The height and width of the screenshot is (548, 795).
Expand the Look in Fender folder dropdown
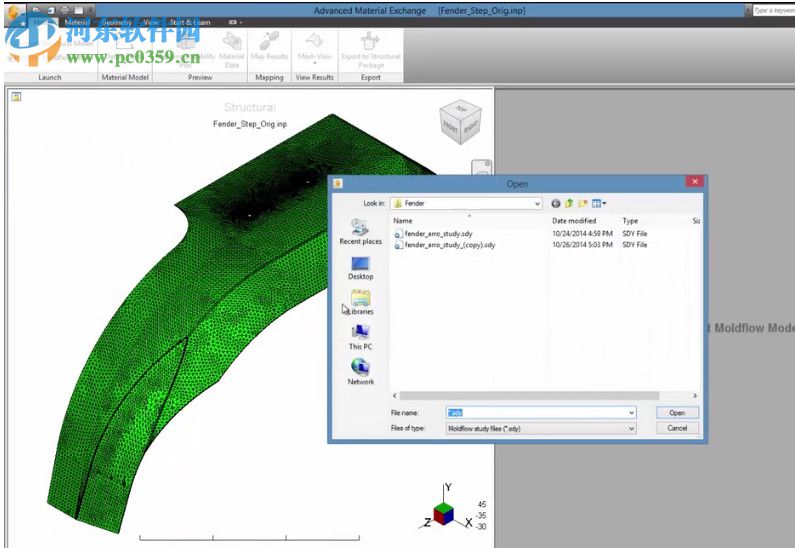coord(537,203)
